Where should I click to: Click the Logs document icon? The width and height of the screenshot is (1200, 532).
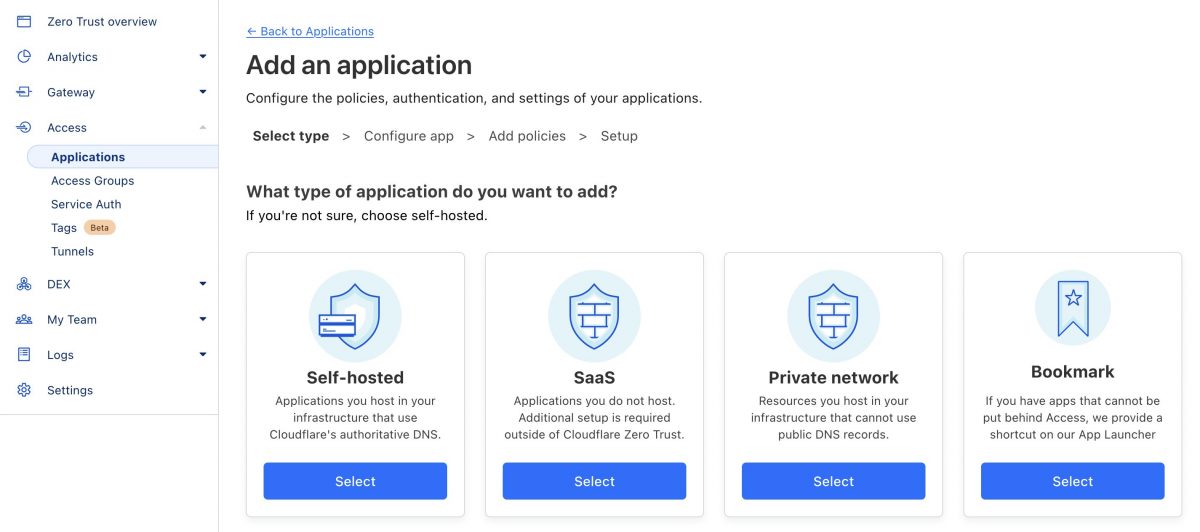point(24,355)
